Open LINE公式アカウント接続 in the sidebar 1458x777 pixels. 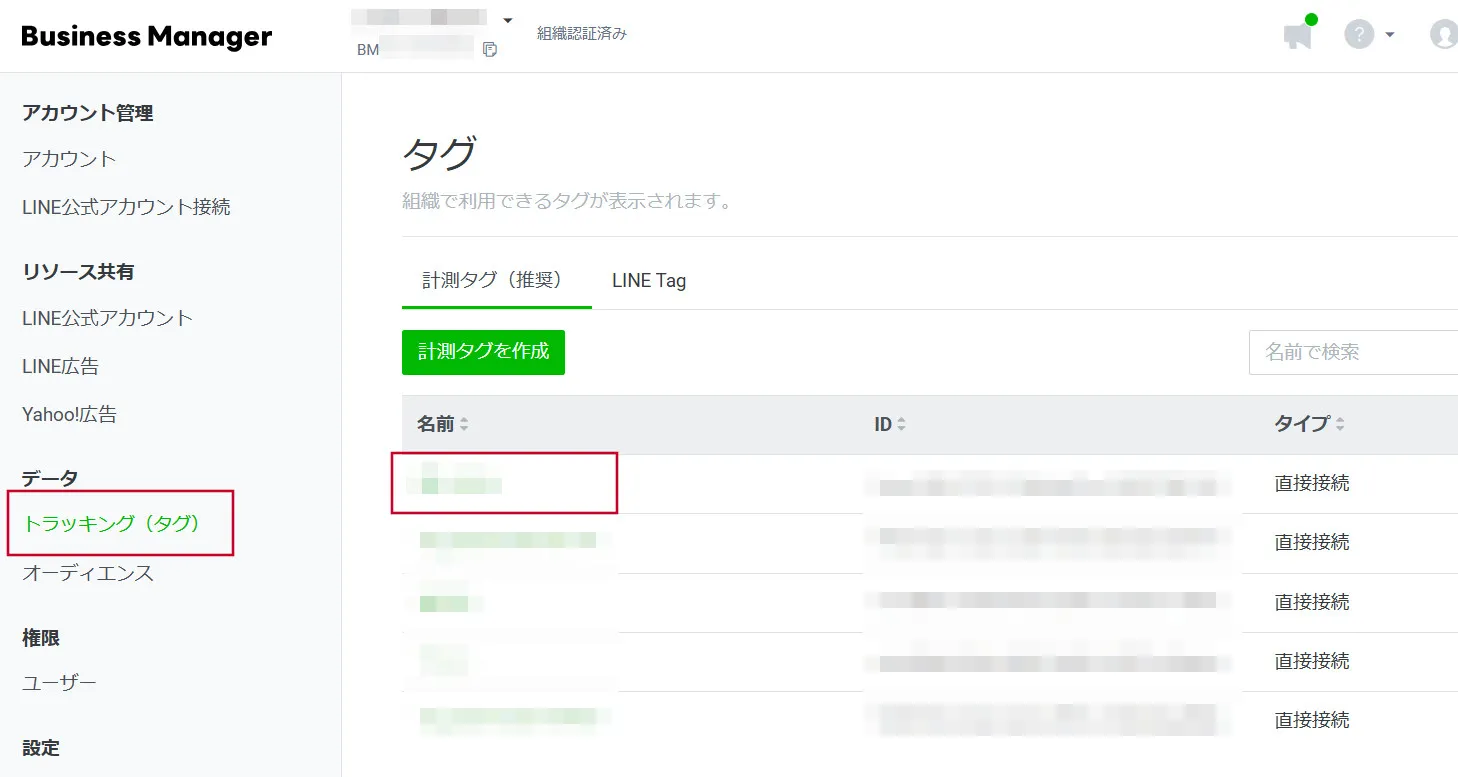click(126, 207)
